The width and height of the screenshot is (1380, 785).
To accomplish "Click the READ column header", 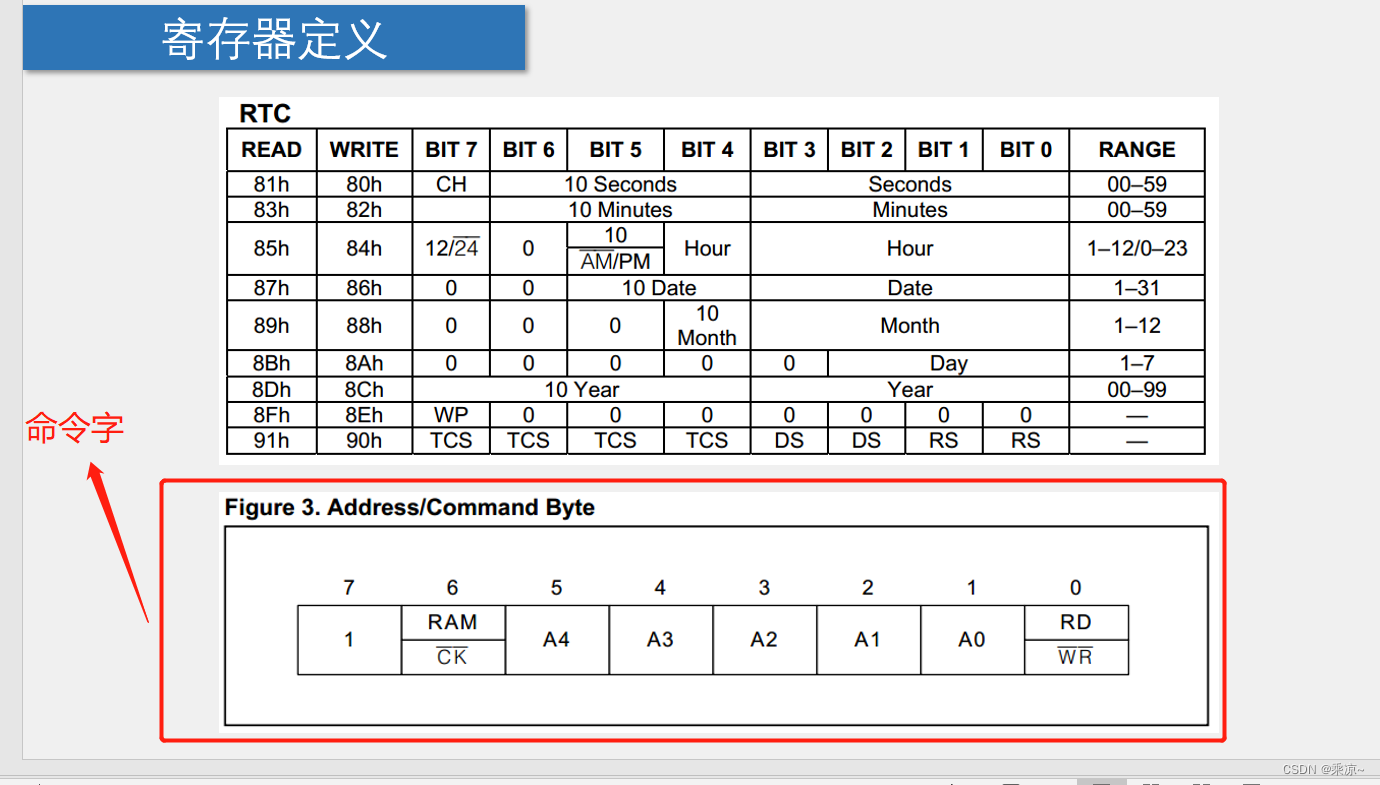I will pyautogui.click(x=271, y=150).
